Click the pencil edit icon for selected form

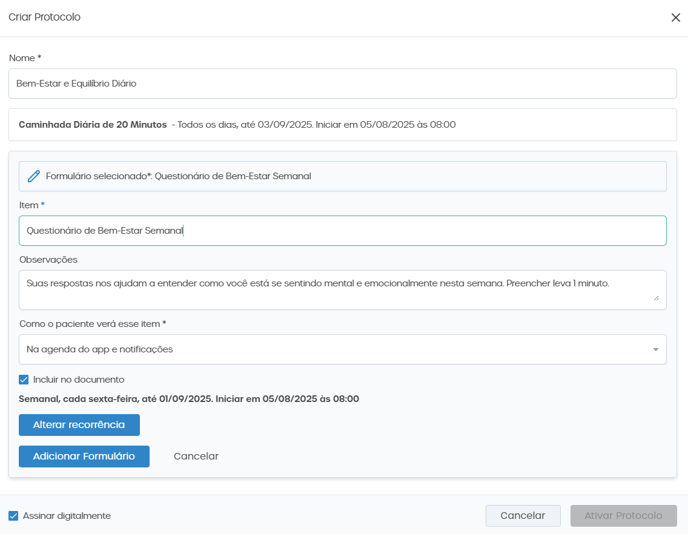click(x=34, y=176)
